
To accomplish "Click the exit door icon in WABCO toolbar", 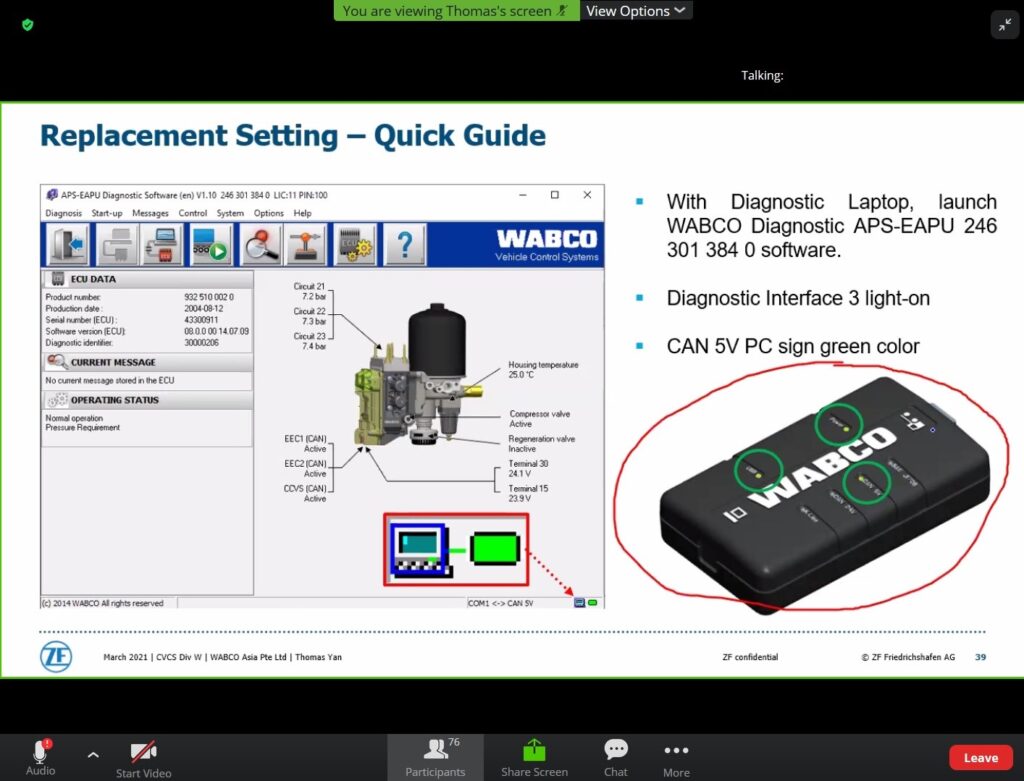I will tap(69, 245).
